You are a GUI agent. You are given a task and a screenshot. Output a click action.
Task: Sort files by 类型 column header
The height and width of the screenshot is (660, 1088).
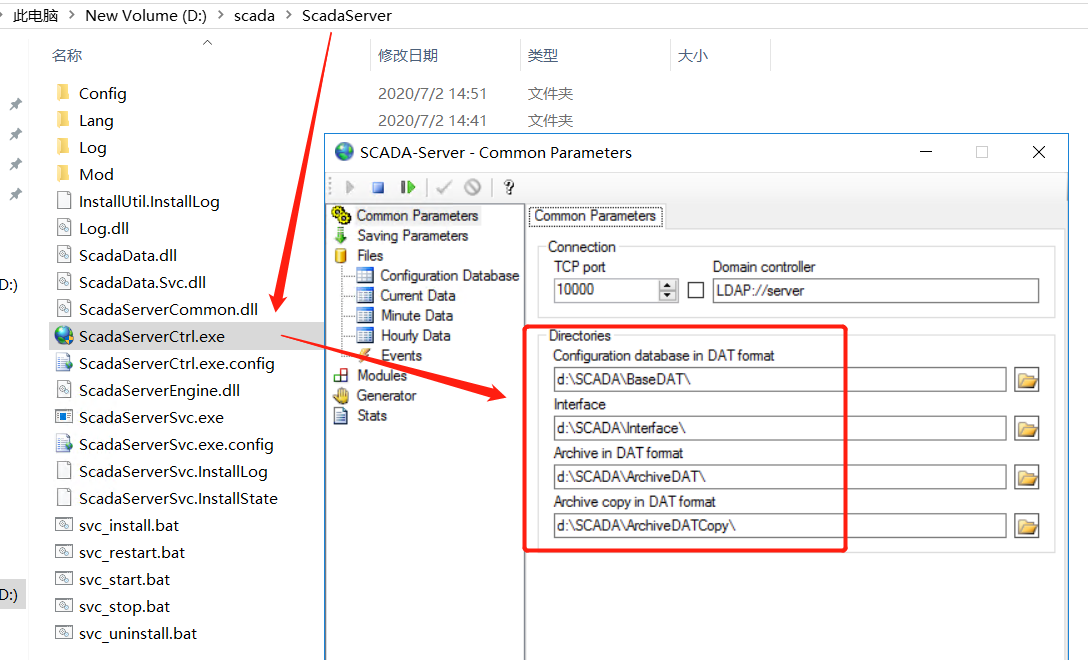(x=543, y=56)
